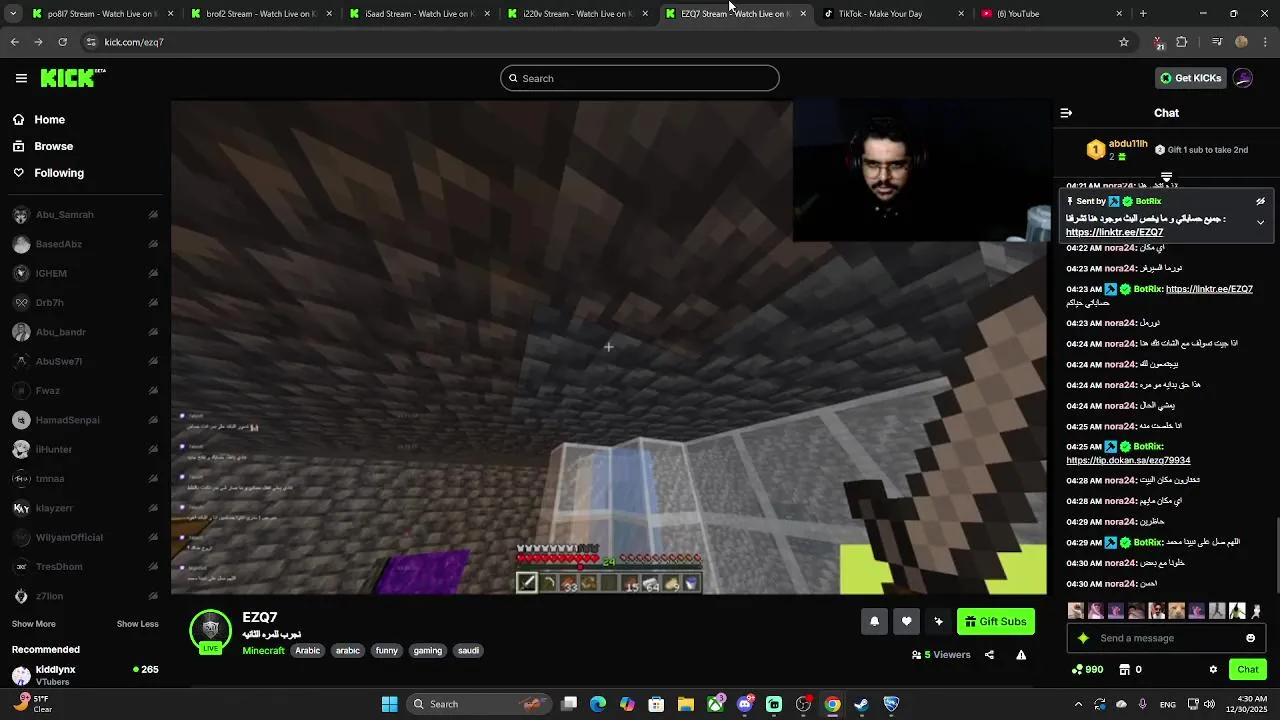Image resolution: width=1280 pixels, height=720 pixels.
Task: Hide the pinned BotRix message
Action: pyautogui.click(x=1260, y=201)
